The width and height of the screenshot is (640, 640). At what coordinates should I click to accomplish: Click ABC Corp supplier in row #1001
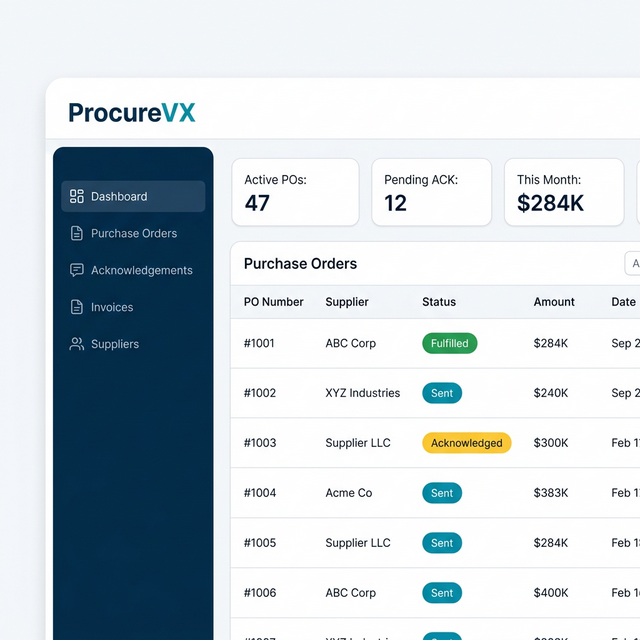pos(351,343)
